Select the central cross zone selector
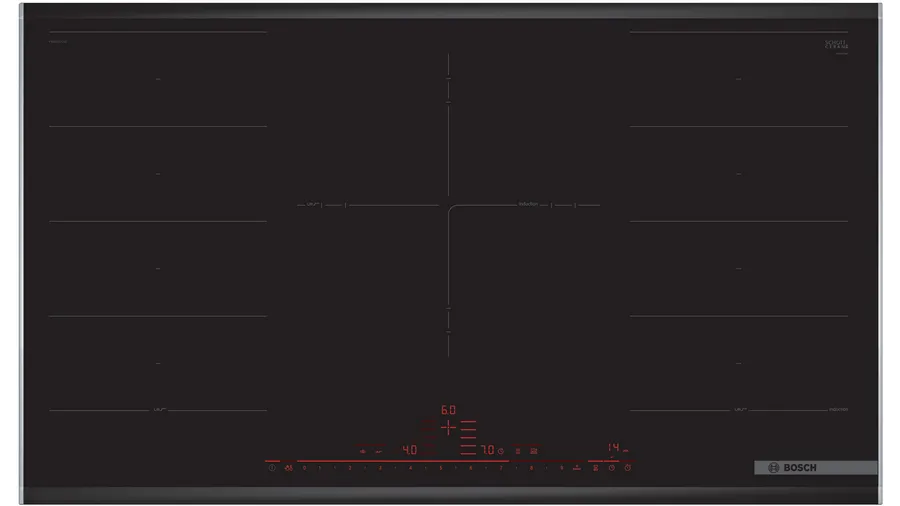This screenshot has height=506, width=900. [x=448, y=428]
